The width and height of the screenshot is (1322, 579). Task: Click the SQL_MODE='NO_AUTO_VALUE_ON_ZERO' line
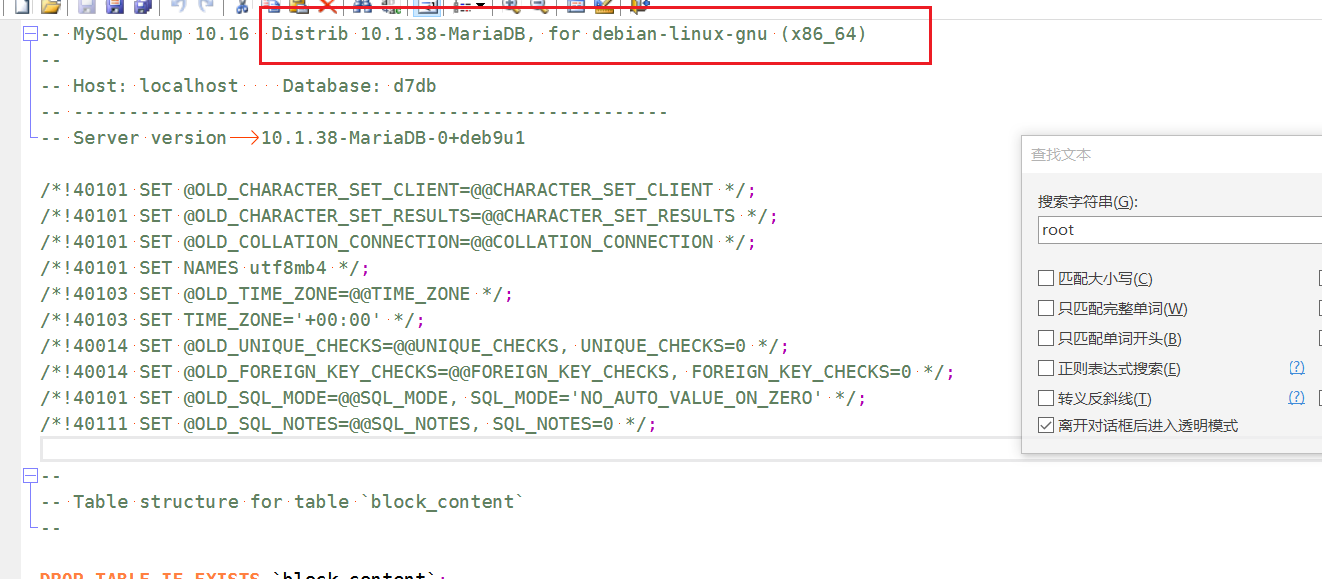click(454, 398)
